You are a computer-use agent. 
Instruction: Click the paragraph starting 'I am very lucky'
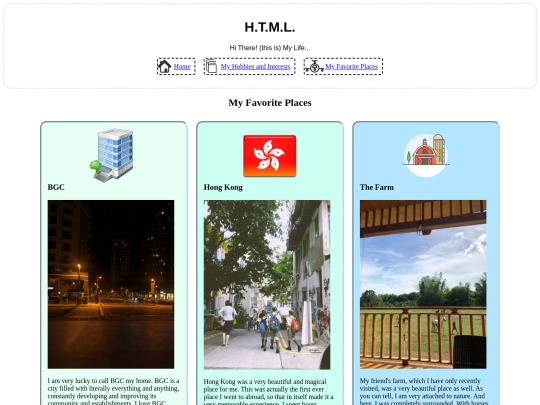tap(114, 392)
